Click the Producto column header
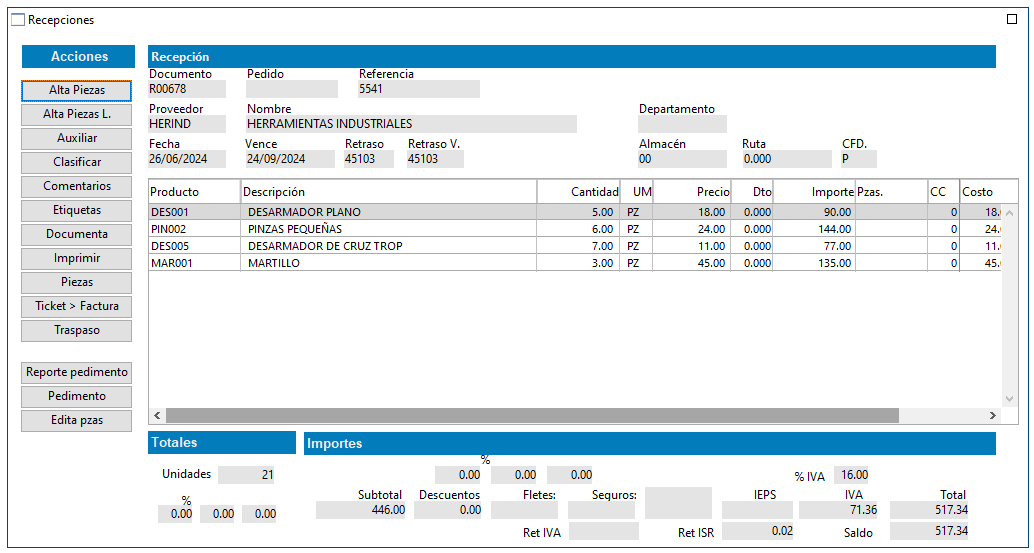This screenshot has width=1034, height=553. [194, 192]
